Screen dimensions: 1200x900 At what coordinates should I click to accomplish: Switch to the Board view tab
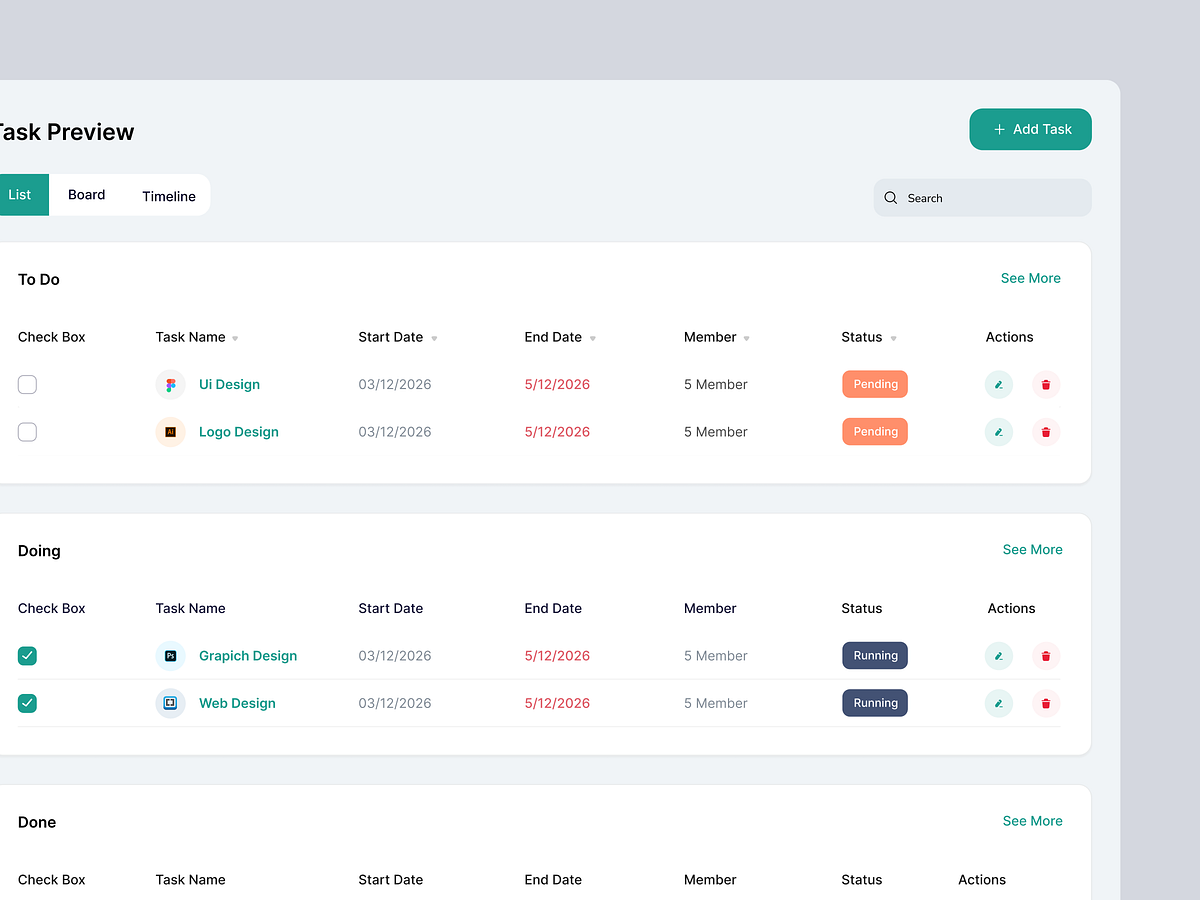point(87,195)
